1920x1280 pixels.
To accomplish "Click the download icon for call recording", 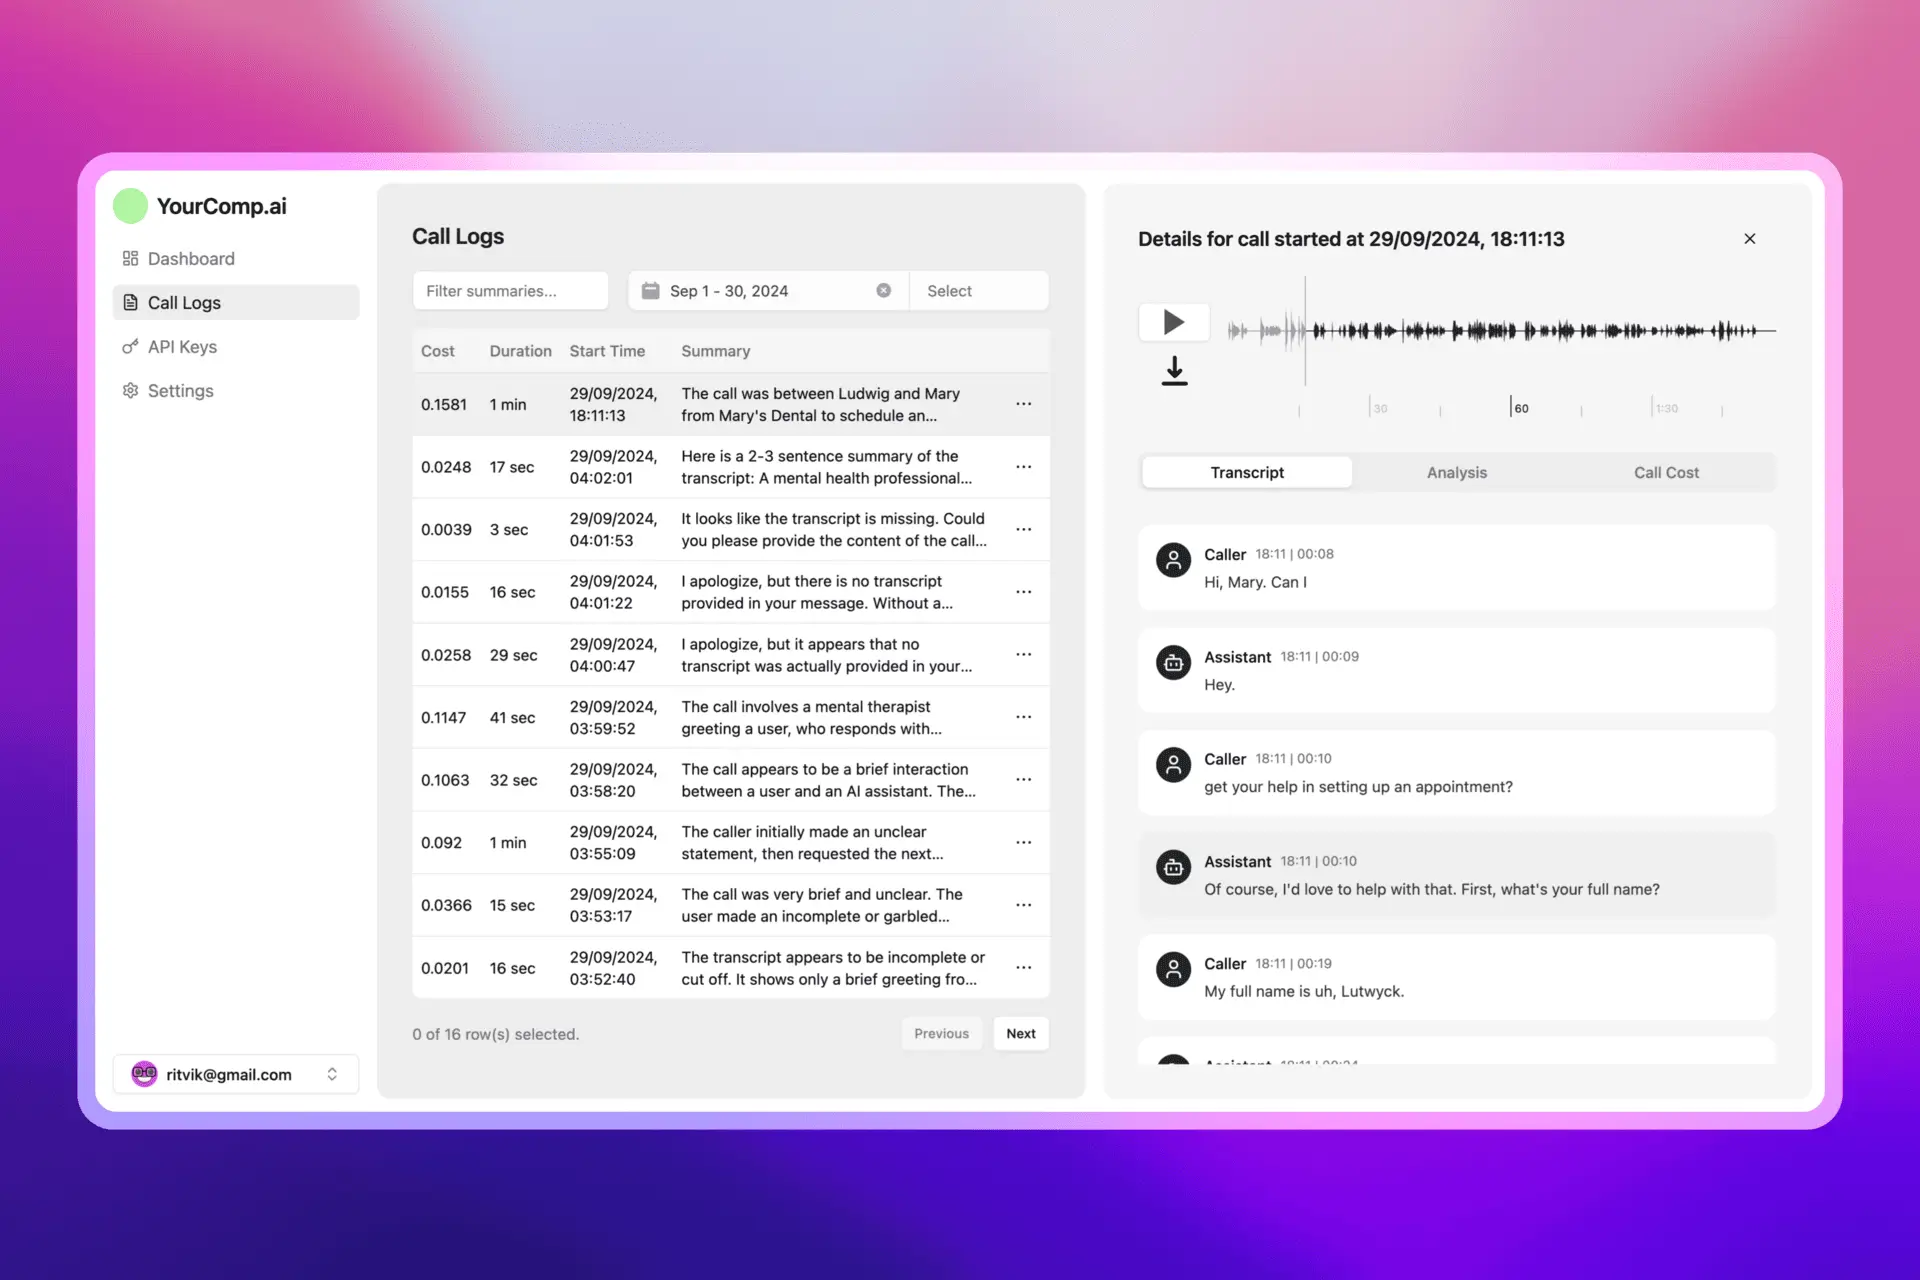I will [1170, 369].
